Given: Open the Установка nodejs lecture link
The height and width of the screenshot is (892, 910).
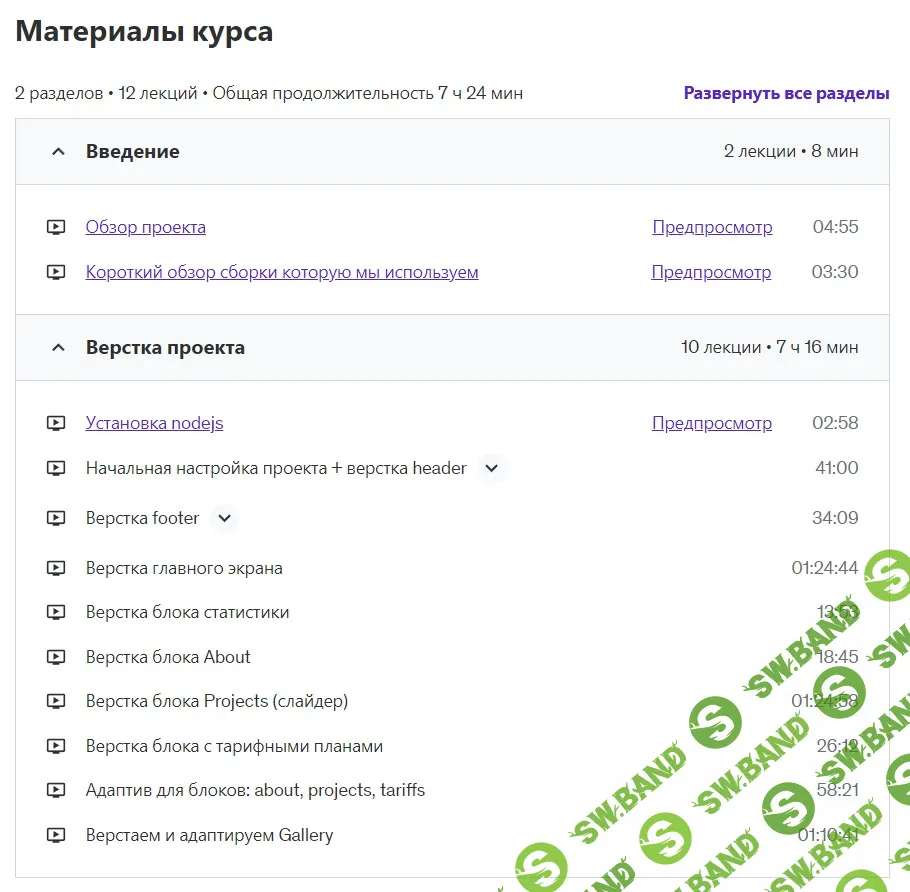Looking at the screenshot, I should click(x=154, y=423).
